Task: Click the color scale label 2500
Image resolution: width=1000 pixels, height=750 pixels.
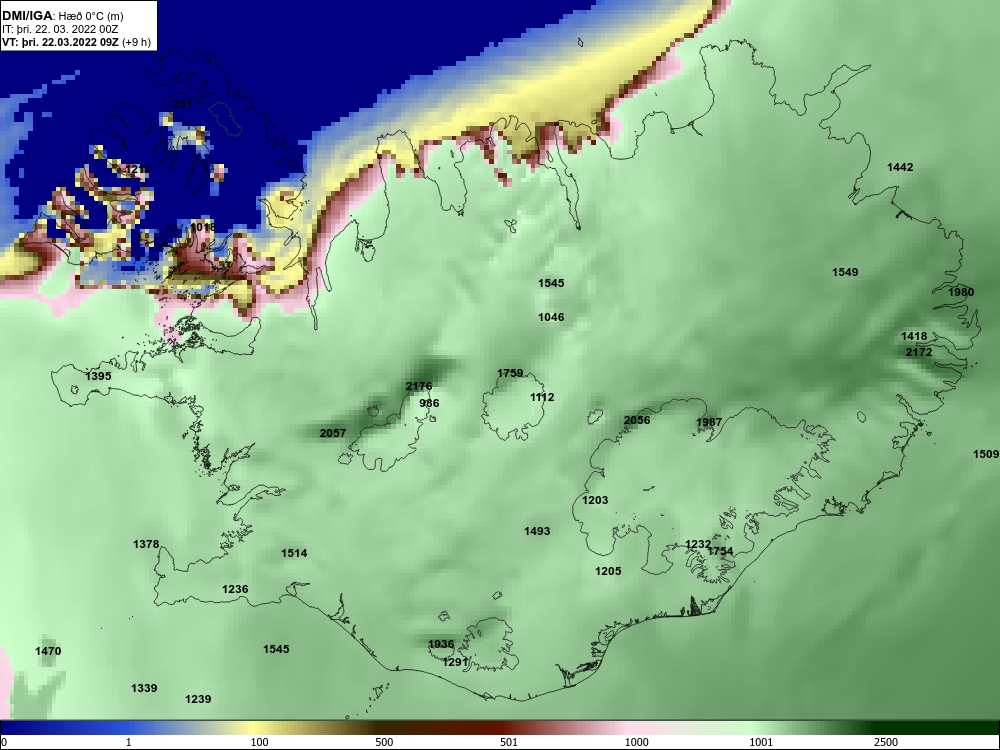Action: pos(886,742)
